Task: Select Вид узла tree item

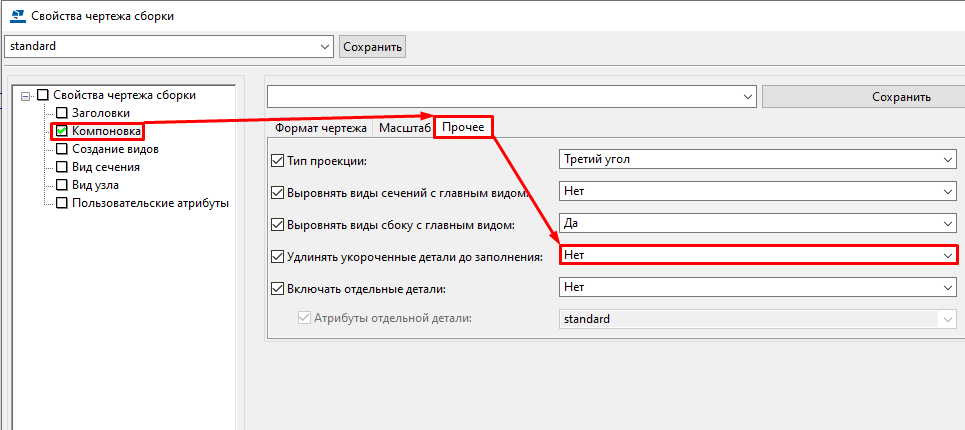Action: point(95,185)
